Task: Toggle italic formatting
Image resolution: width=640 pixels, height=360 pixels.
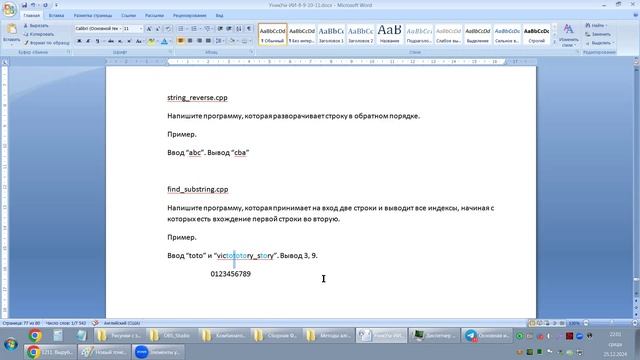Action: tap(88, 41)
